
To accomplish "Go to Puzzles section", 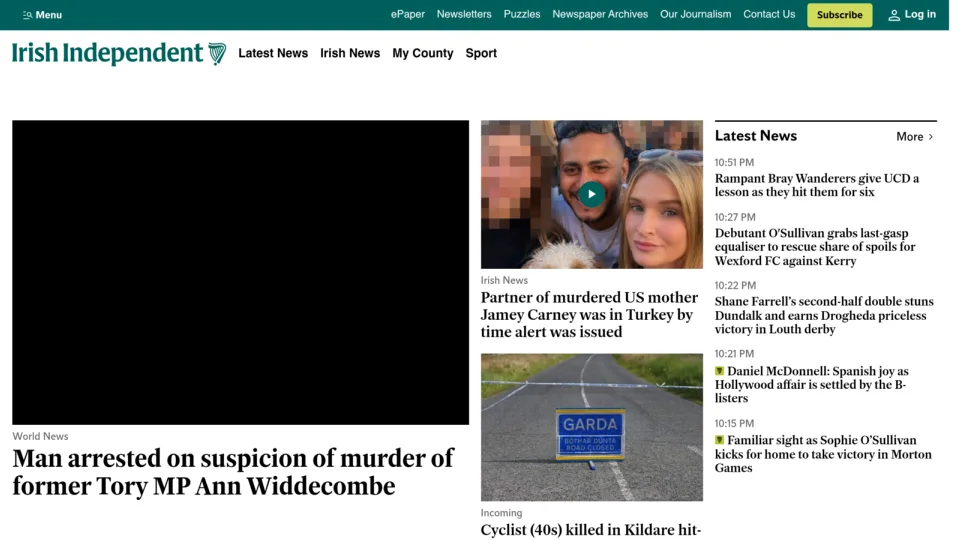I will tap(522, 14).
